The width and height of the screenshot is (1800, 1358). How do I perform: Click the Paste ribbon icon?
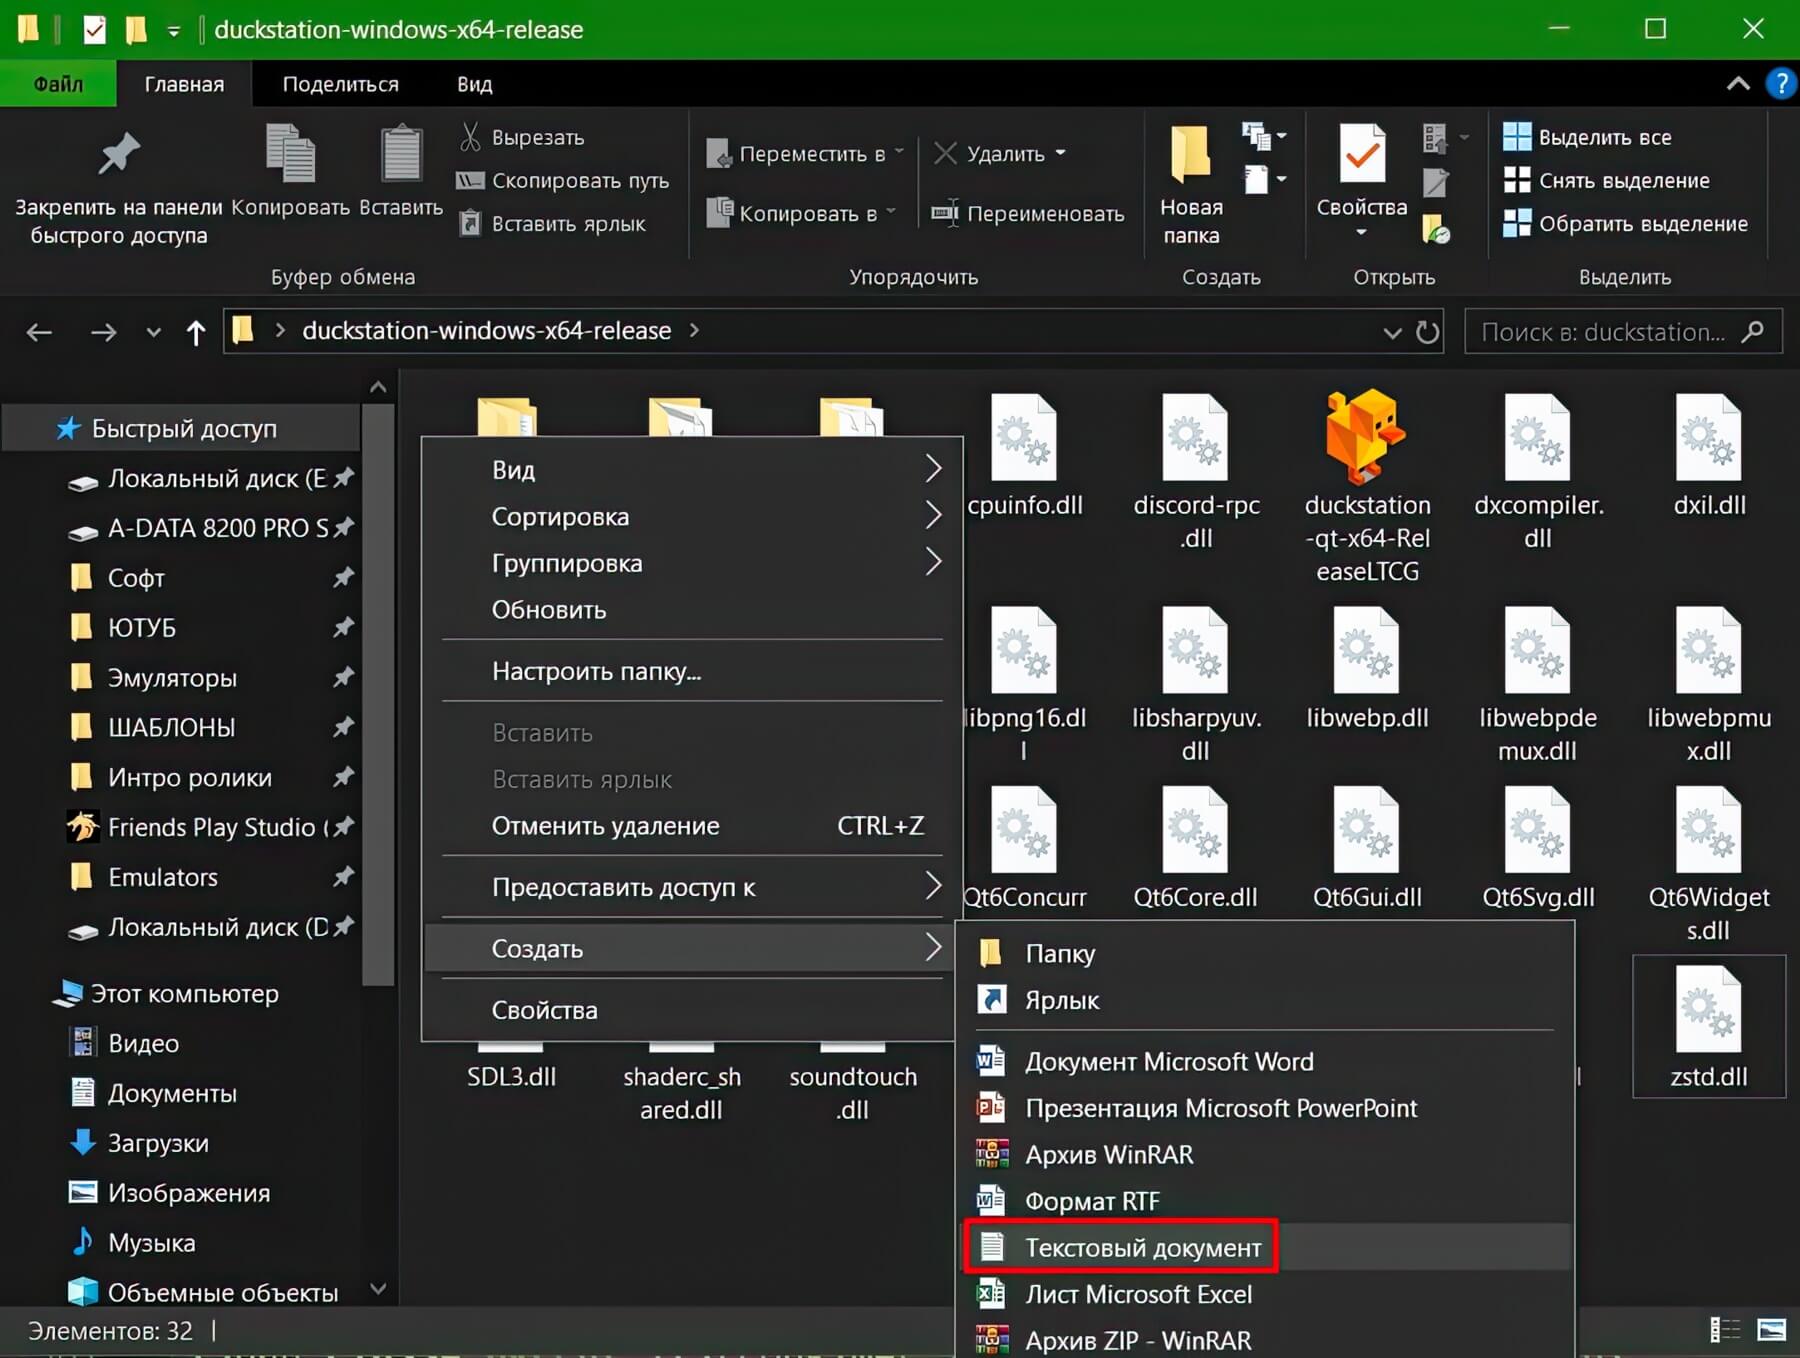(401, 153)
